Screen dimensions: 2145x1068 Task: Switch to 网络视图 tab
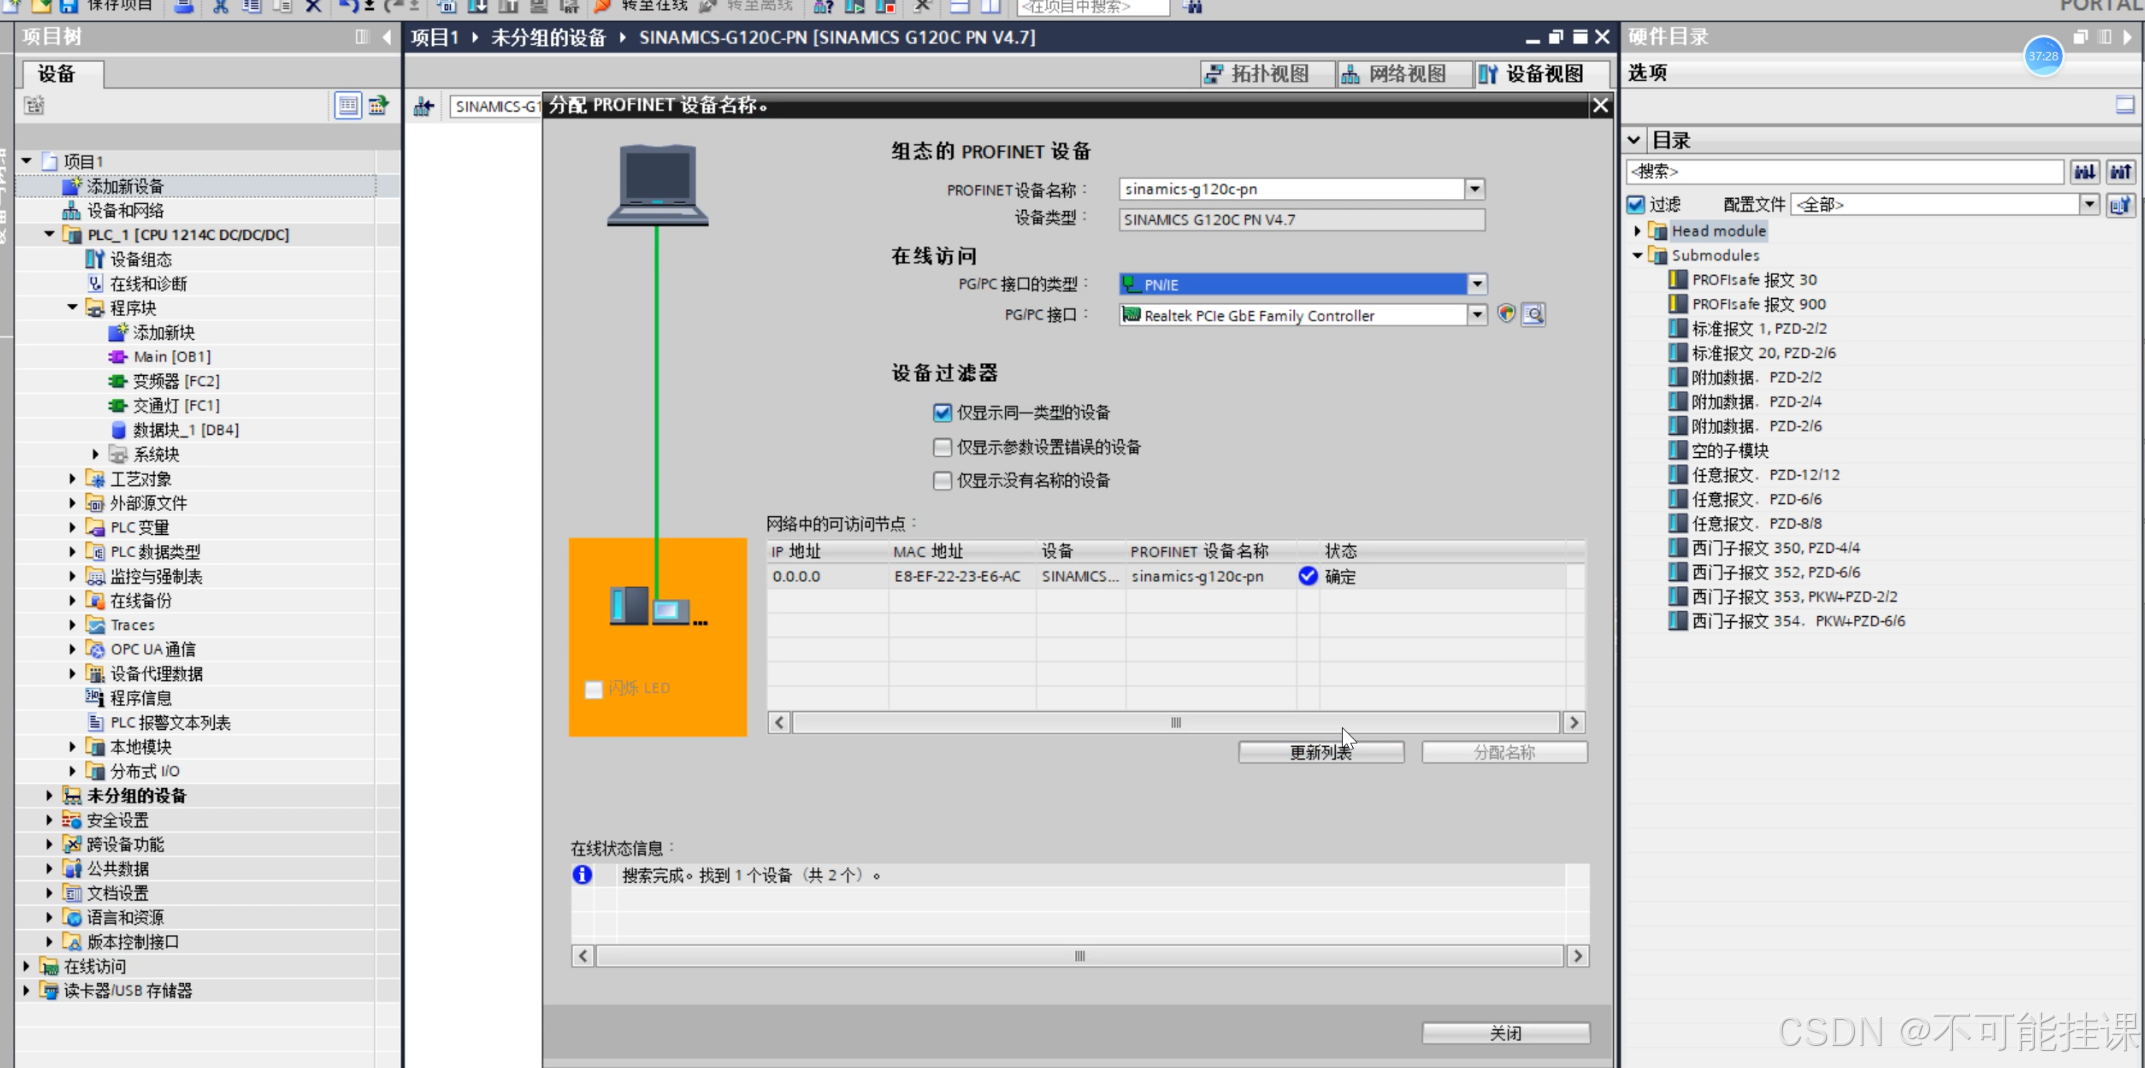pyautogui.click(x=1405, y=74)
